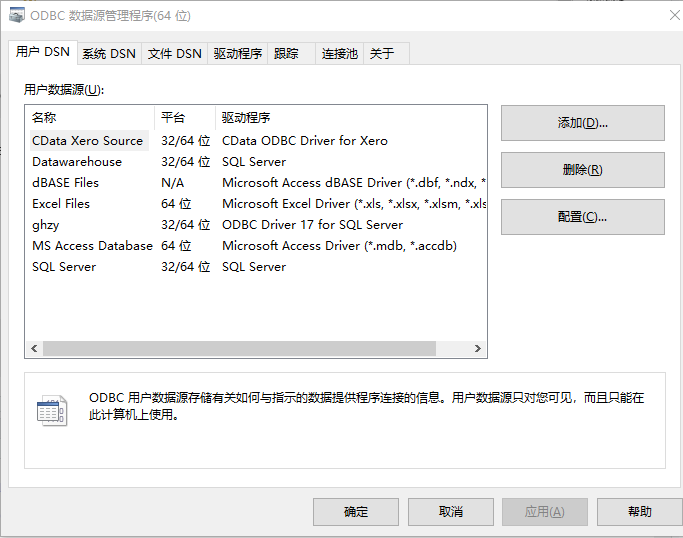This screenshot has height=538, width=683.
Task: Click the 驱动程序 column header
Action: click(x=351, y=118)
